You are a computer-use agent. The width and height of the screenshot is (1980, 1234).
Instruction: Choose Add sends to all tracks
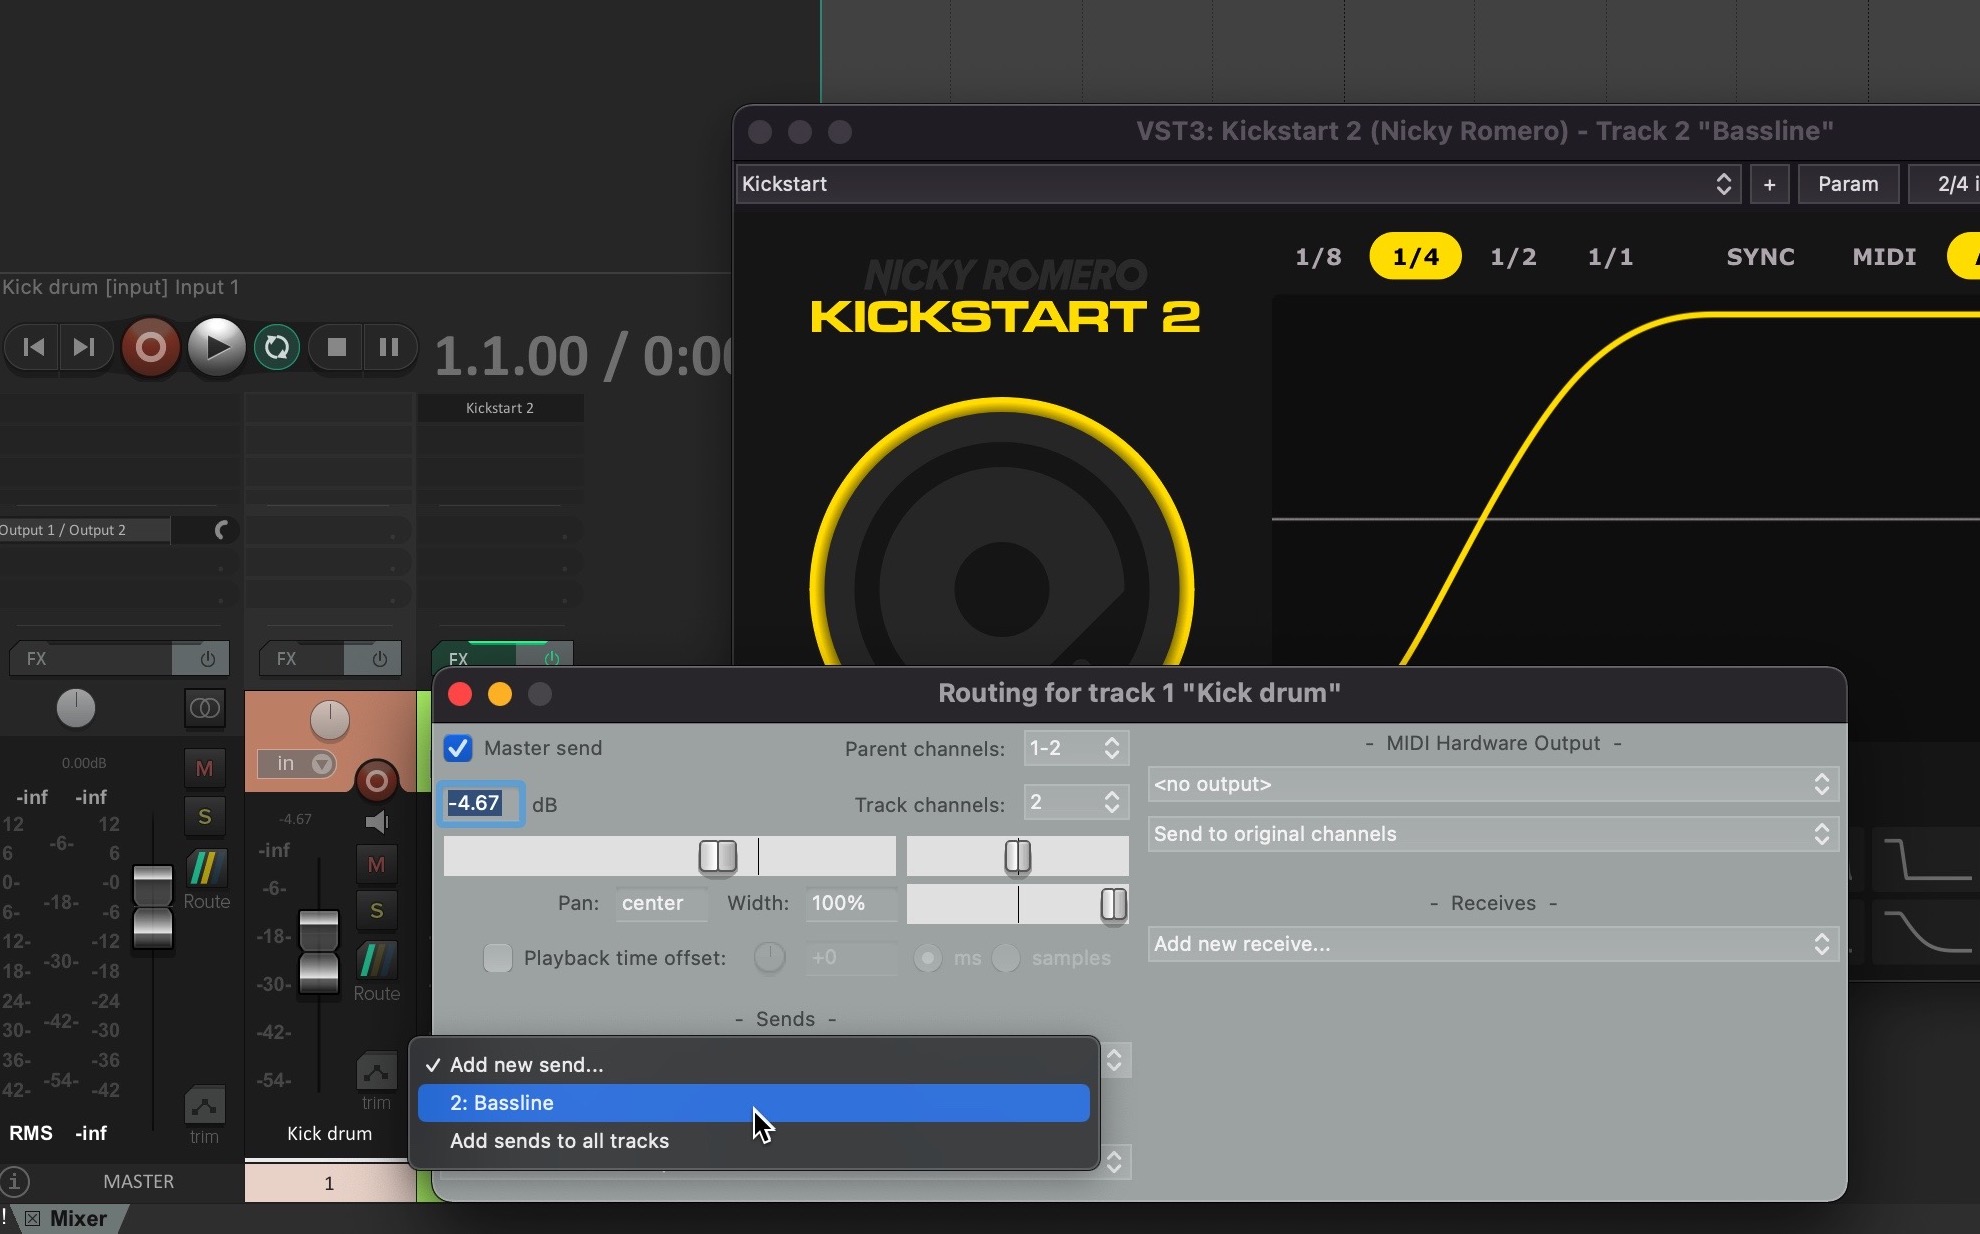point(754,1141)
